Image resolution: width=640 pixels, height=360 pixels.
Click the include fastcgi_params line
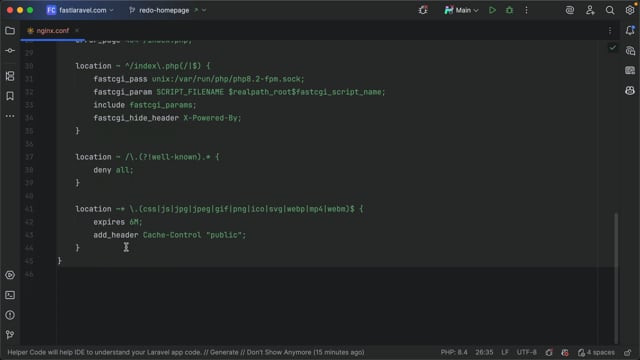(x=145, y=105)
